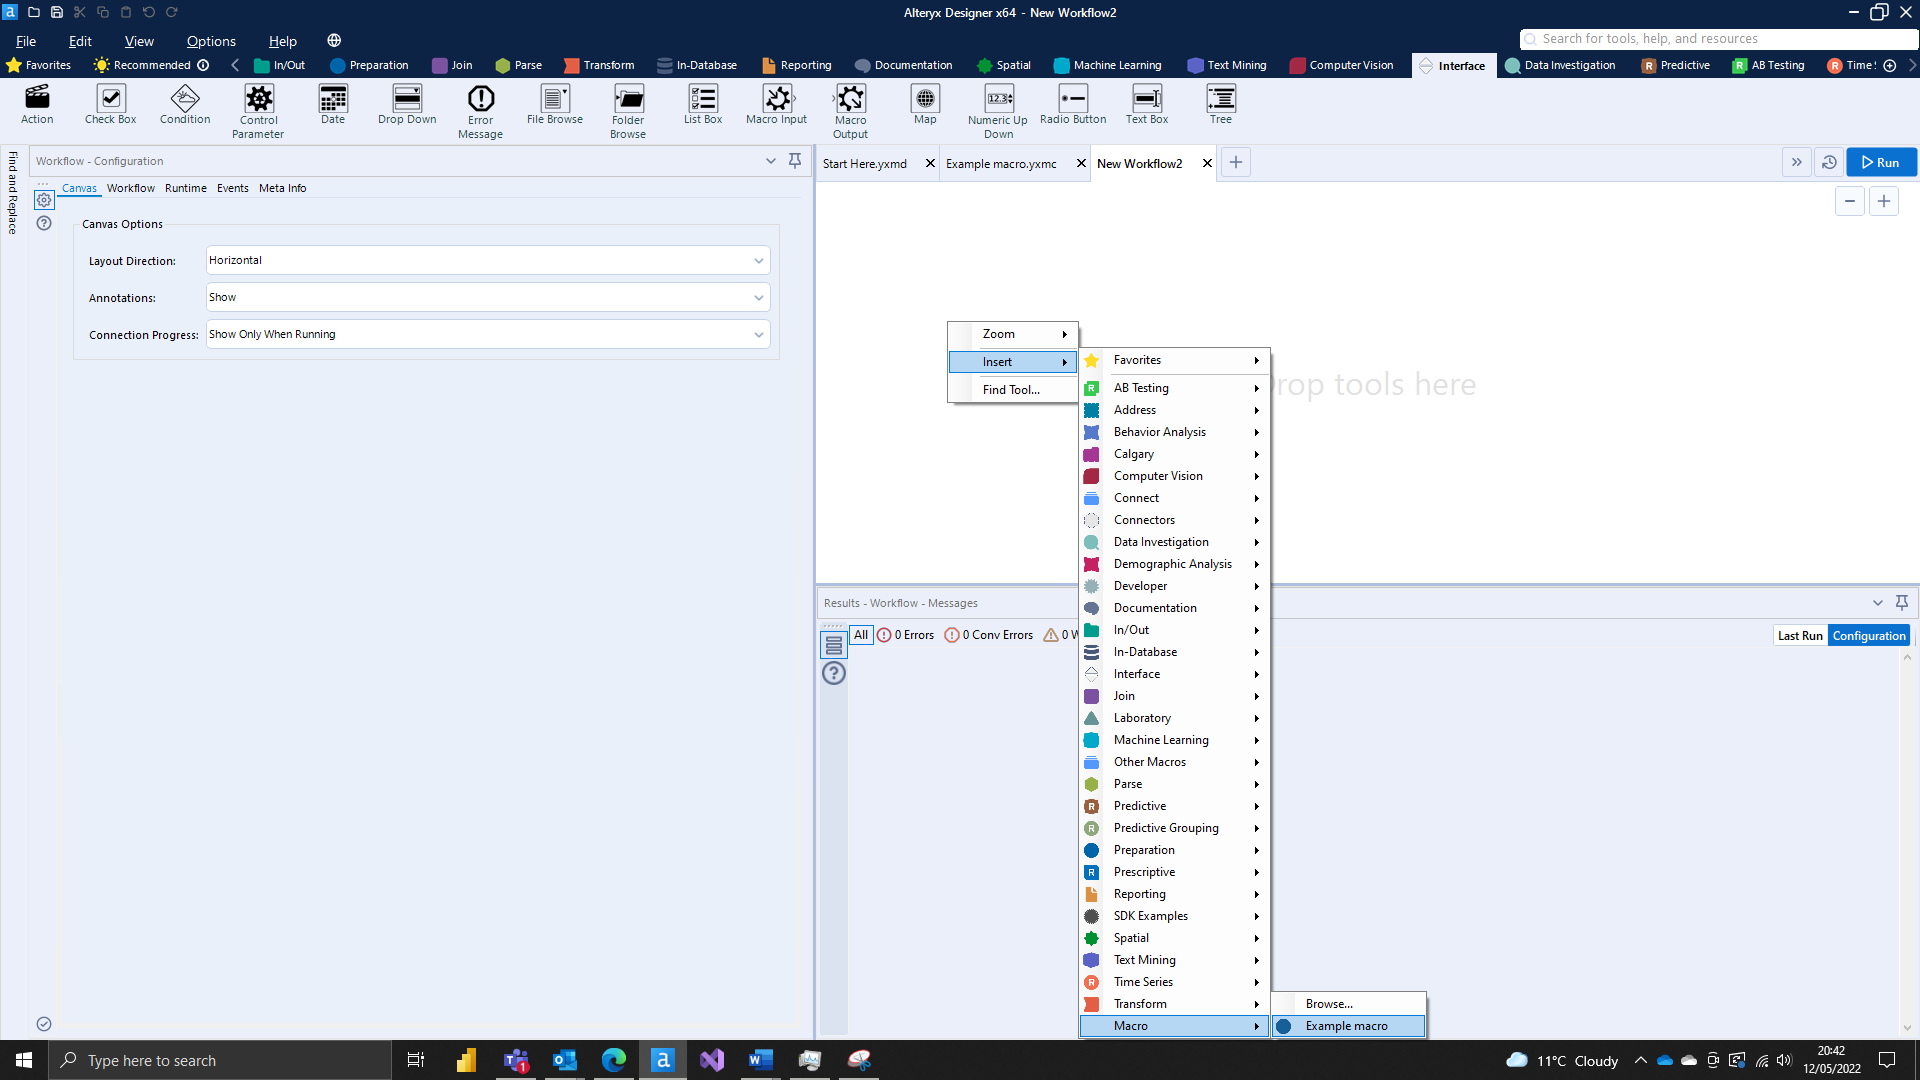Select the Condition tool
Screen dimensions: 1920x1080
[184, 105]
